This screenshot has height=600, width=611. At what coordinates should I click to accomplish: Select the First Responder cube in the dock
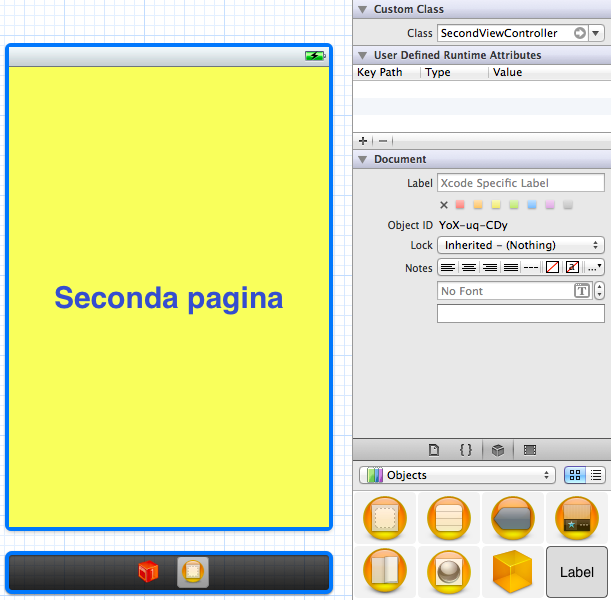pos(148,572)
